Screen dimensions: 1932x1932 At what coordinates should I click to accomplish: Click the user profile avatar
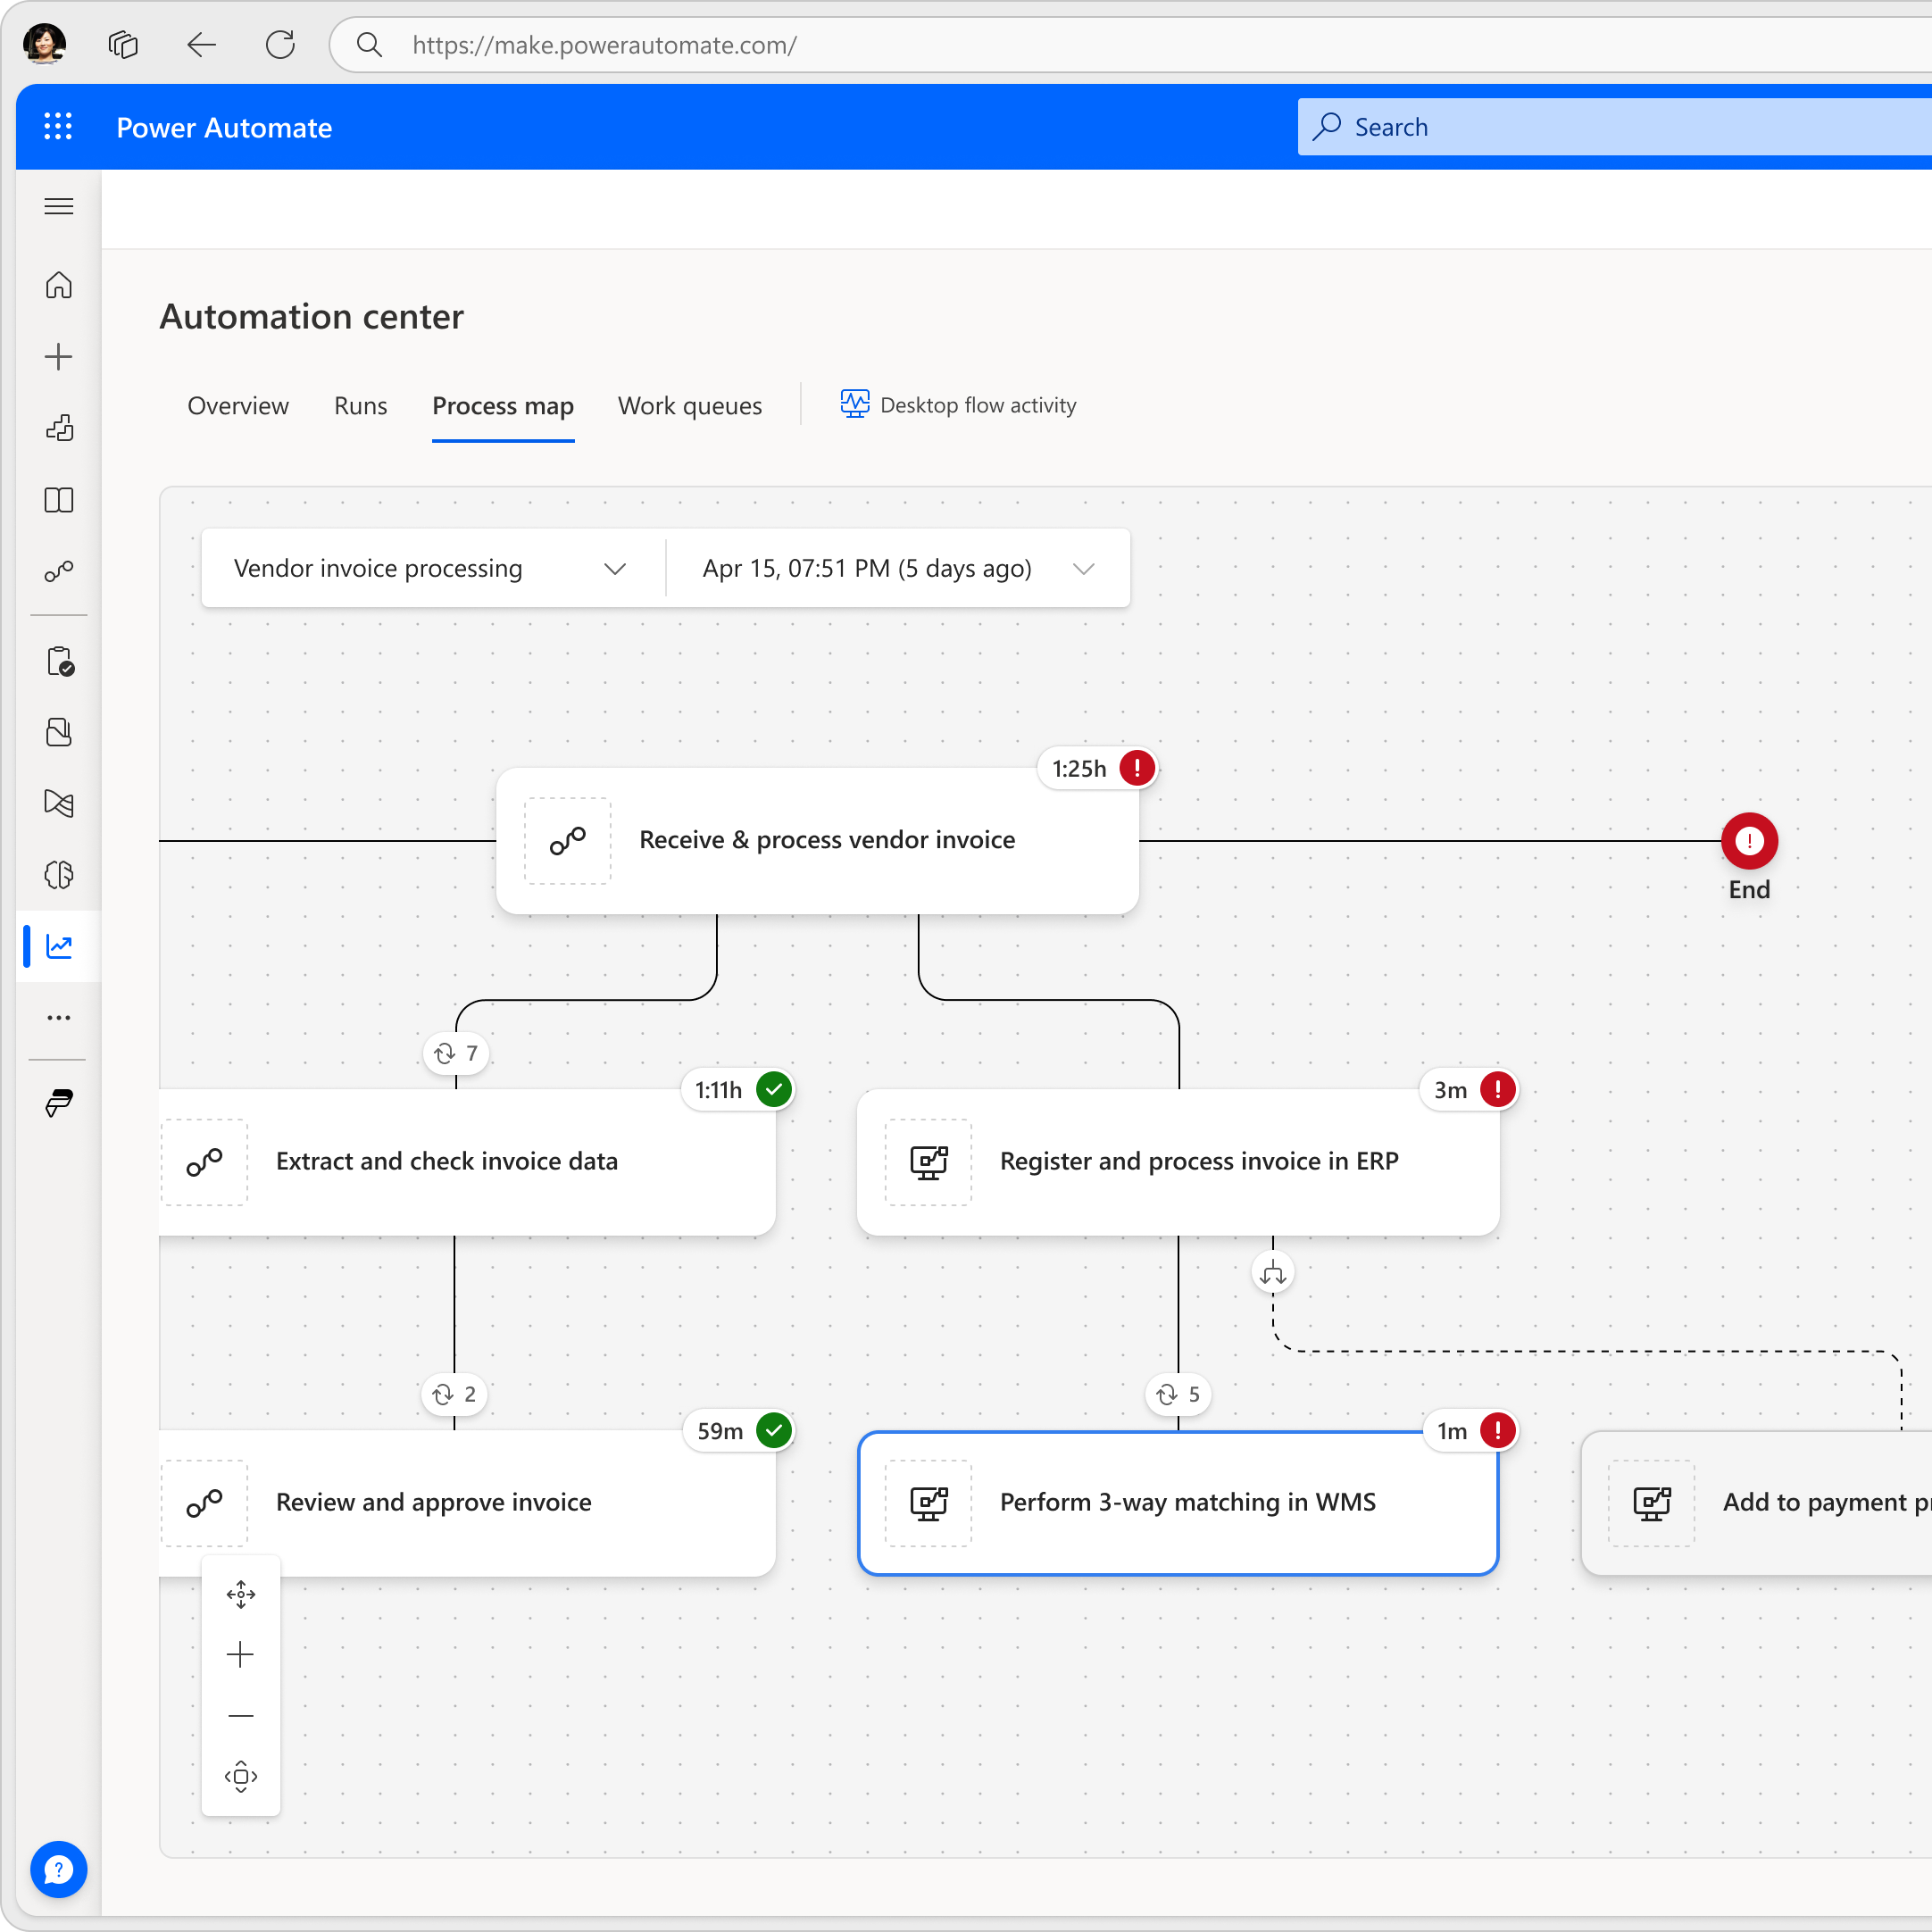45,44
